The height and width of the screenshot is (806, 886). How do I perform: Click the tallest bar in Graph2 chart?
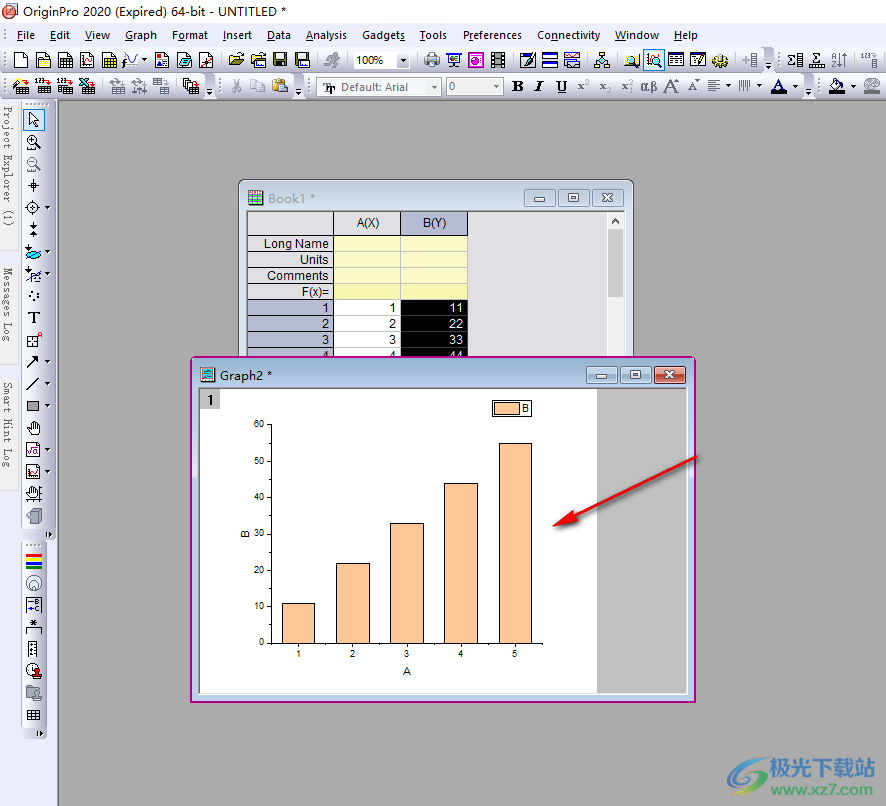[x=515, y=543]
